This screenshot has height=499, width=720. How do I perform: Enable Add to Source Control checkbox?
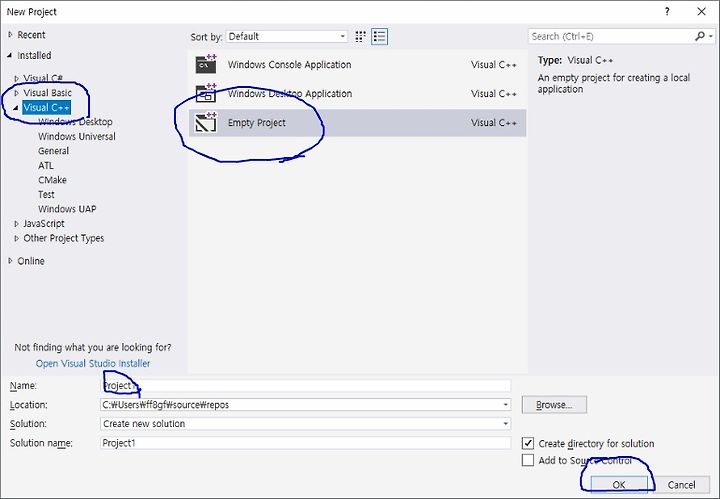(528, 460)
